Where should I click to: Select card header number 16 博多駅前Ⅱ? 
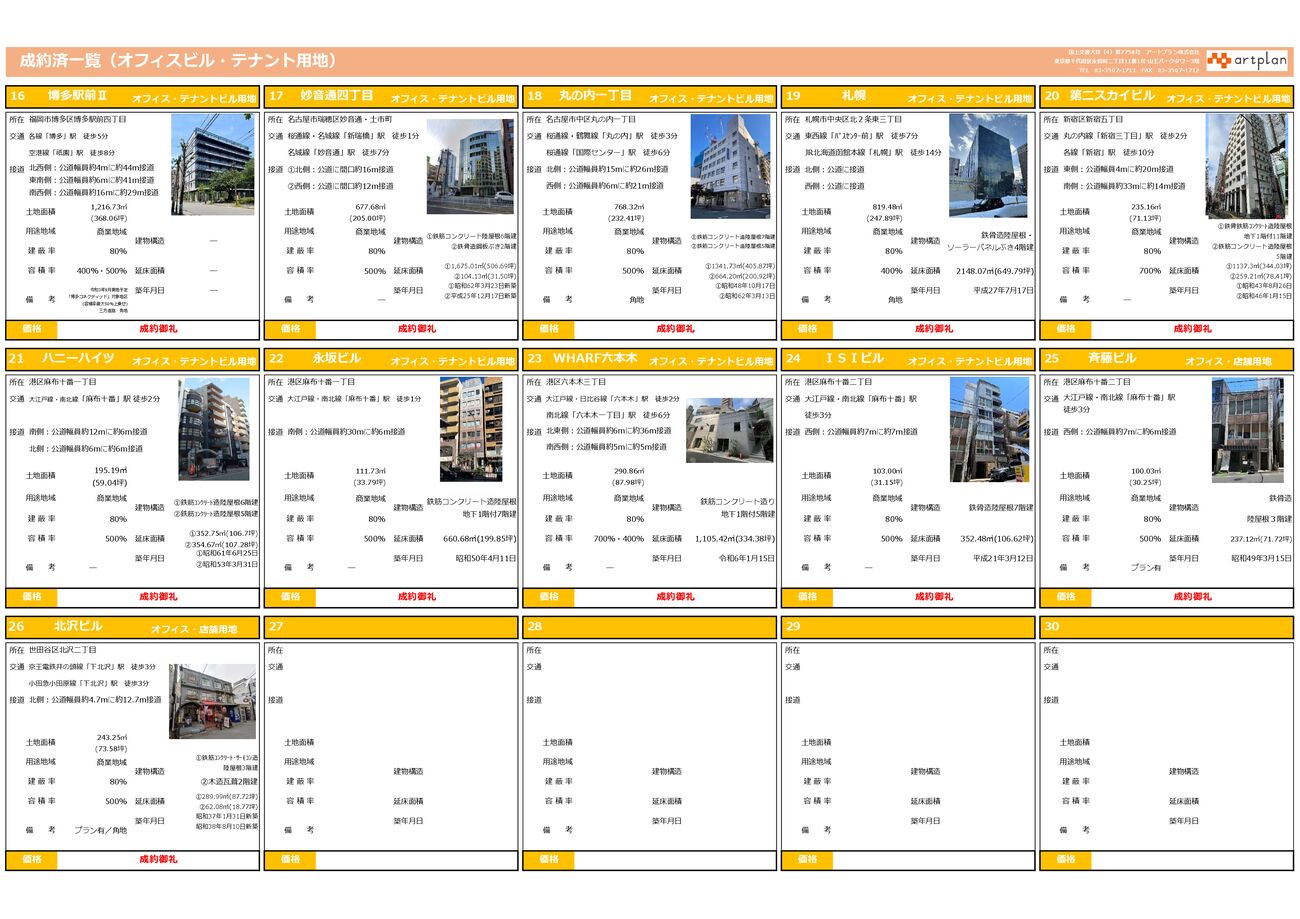[132, 97]
